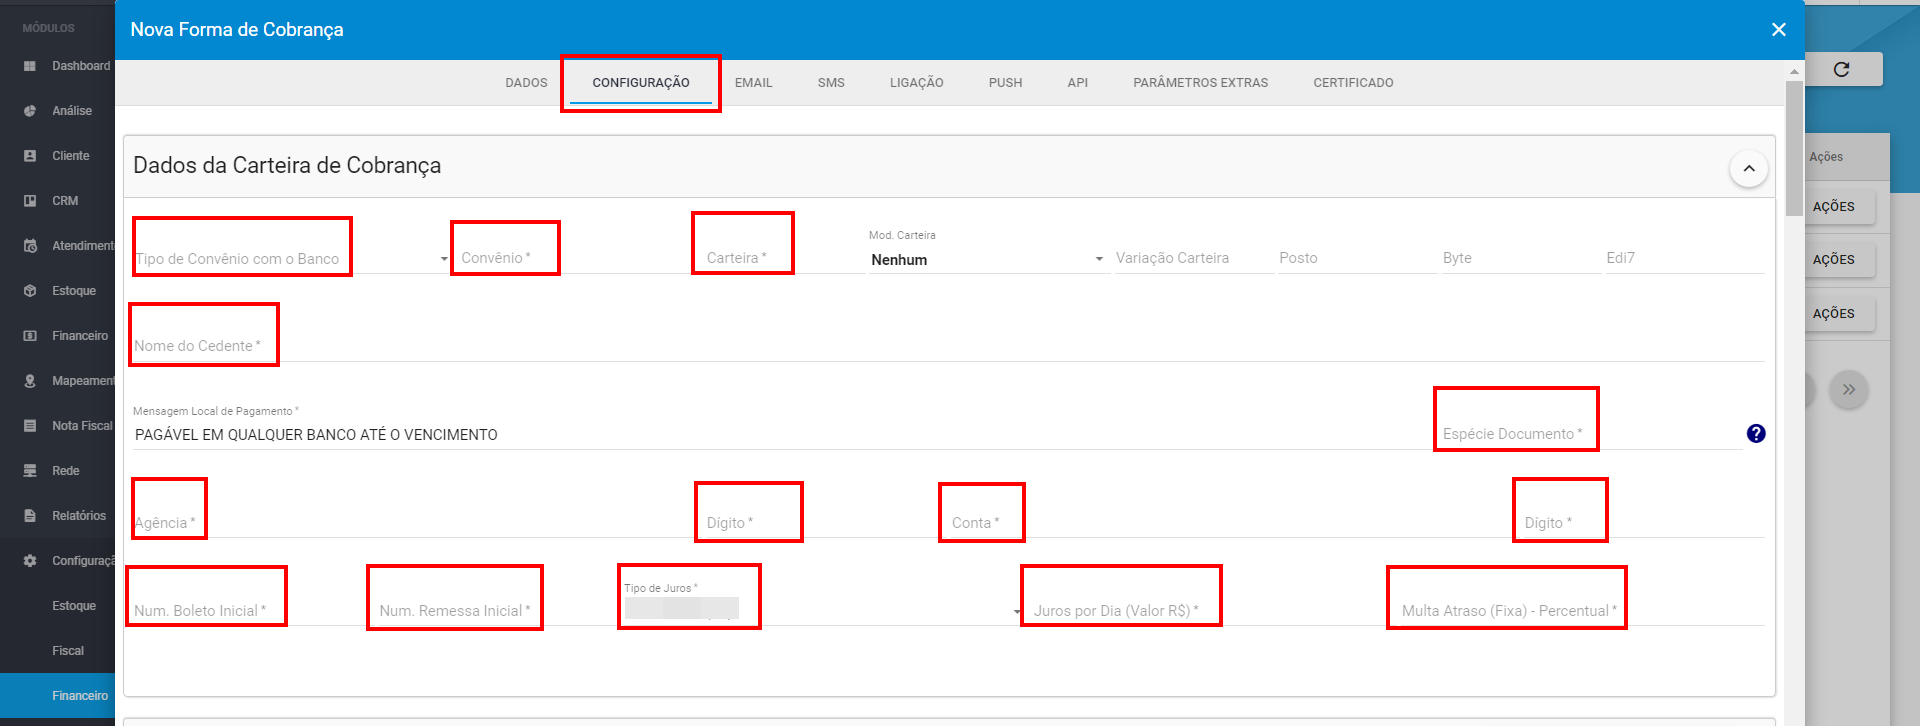
Task: Open the Nota Fiscal icon
Action: click(30, 426)
